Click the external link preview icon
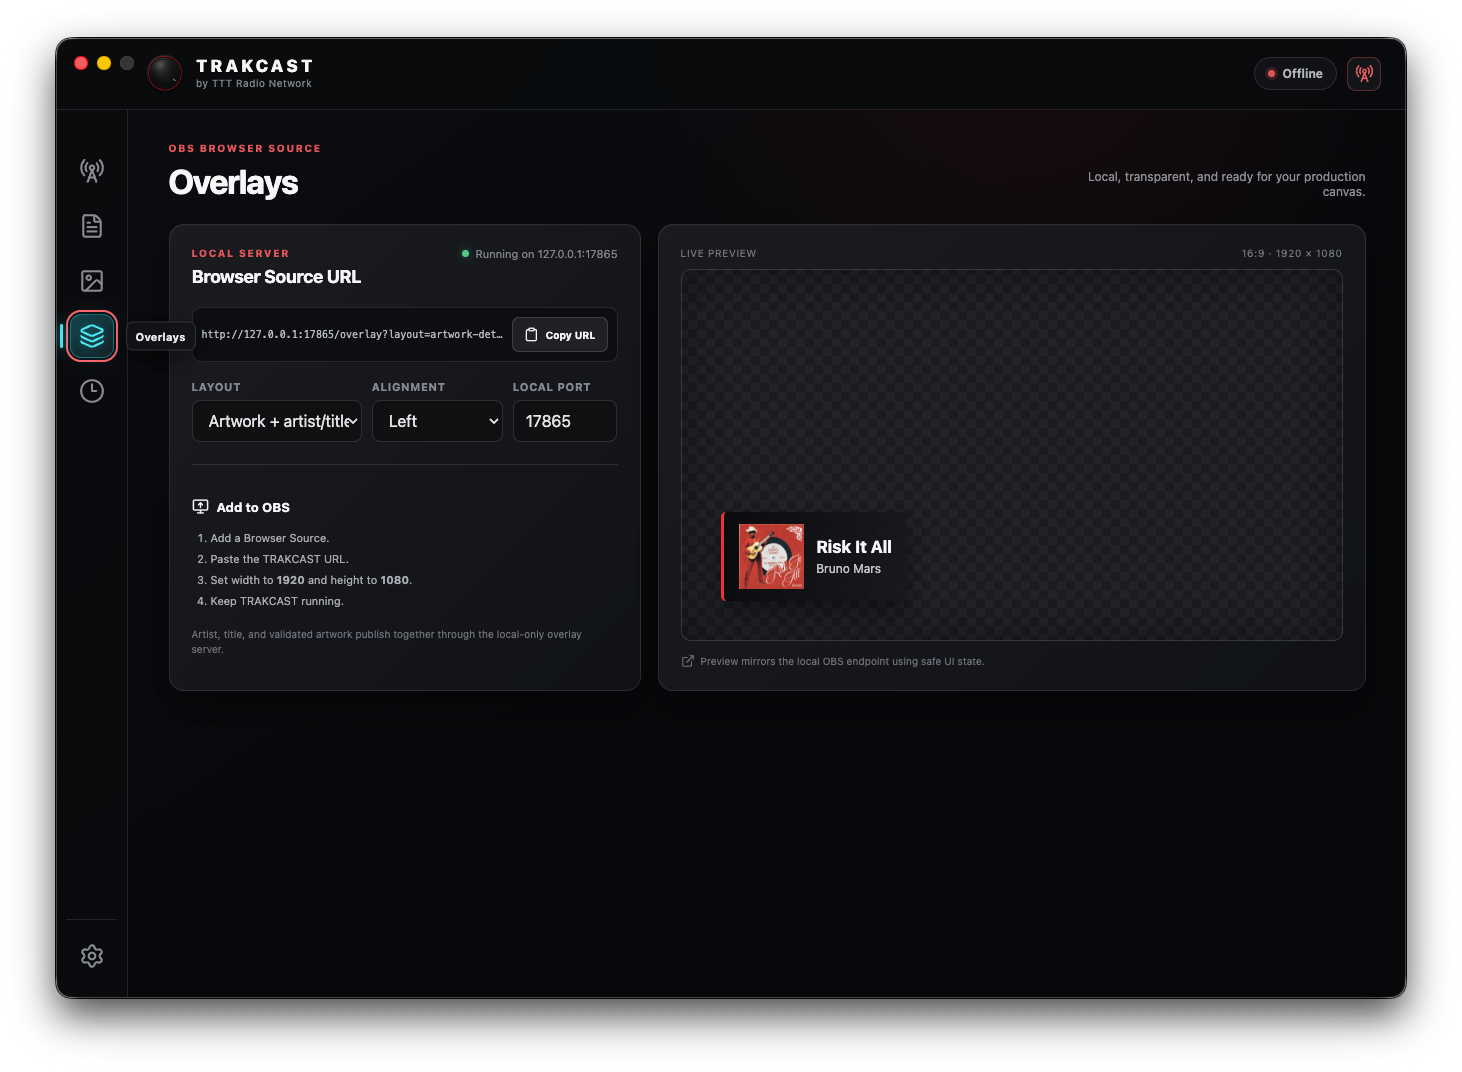The image size is (1462, 1072). point(688,661)
